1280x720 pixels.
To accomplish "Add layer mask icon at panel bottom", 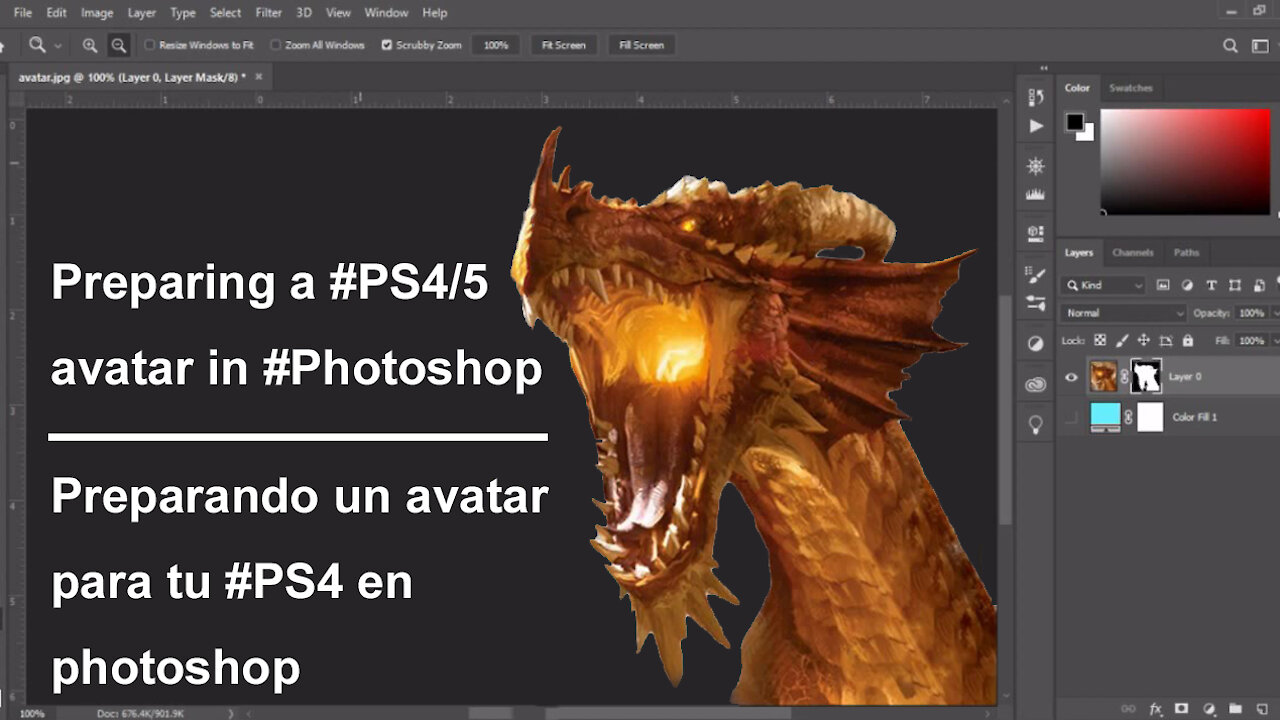I will click(x=1181, y=708).
